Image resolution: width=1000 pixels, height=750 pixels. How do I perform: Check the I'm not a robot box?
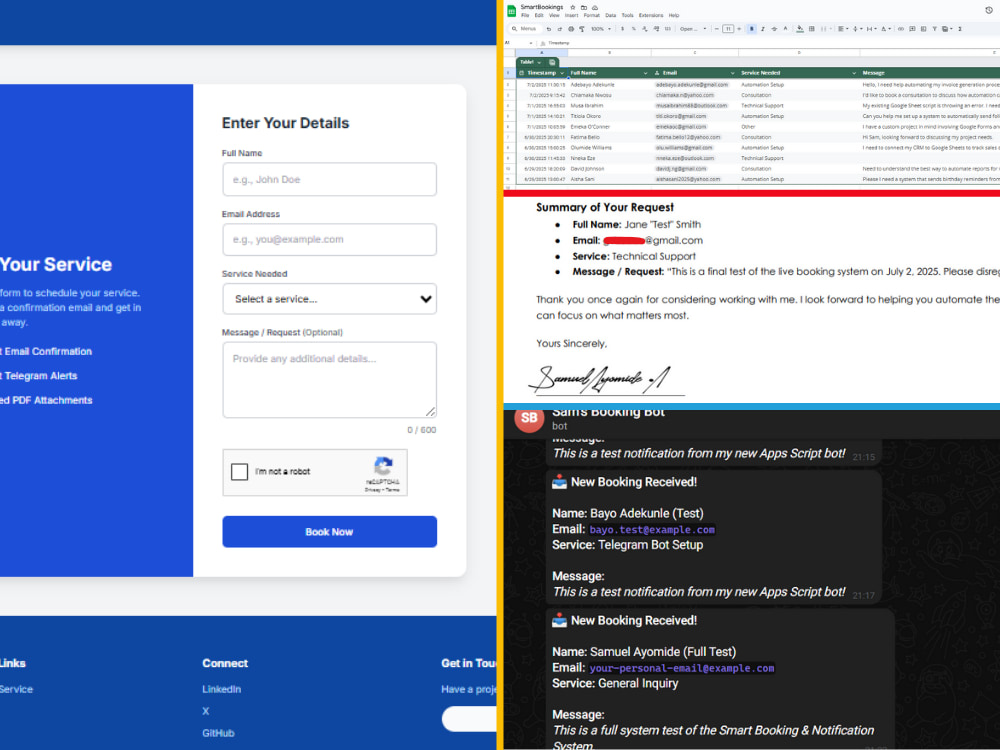[239, 471]
